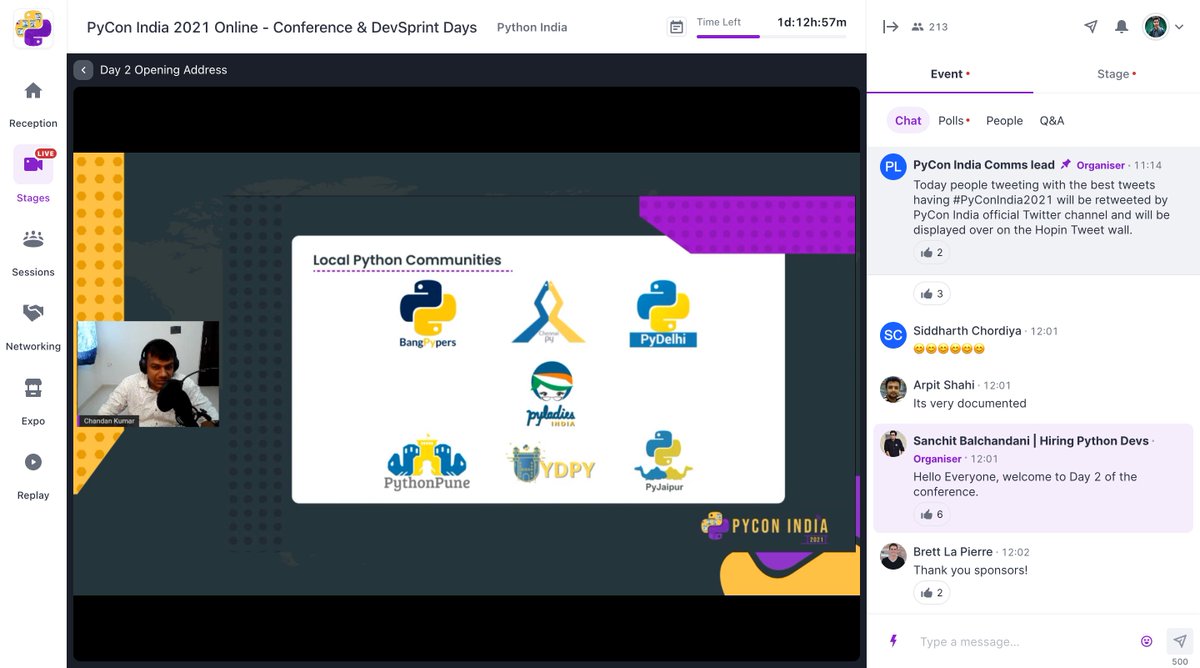Open notifications bell icon

[x=1122, y=27]
